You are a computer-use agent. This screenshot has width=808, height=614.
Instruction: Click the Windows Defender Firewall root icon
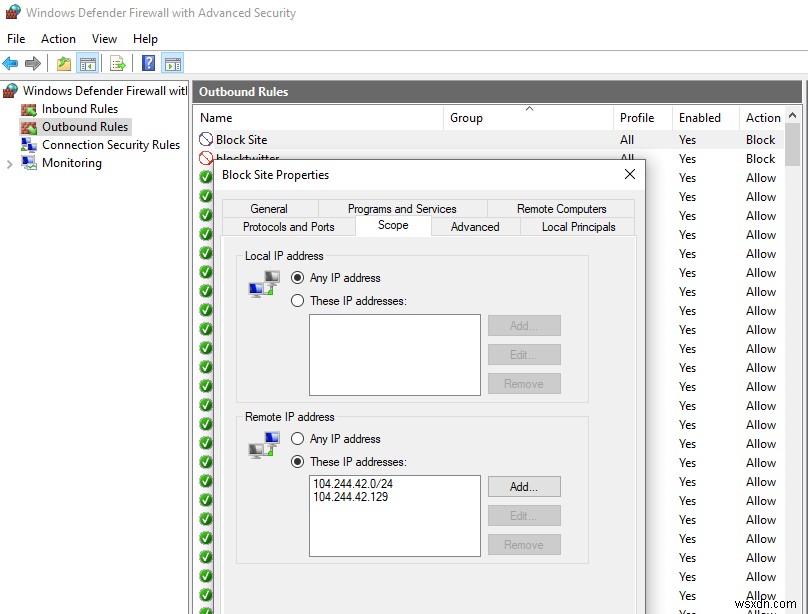[x=10, y=90]
